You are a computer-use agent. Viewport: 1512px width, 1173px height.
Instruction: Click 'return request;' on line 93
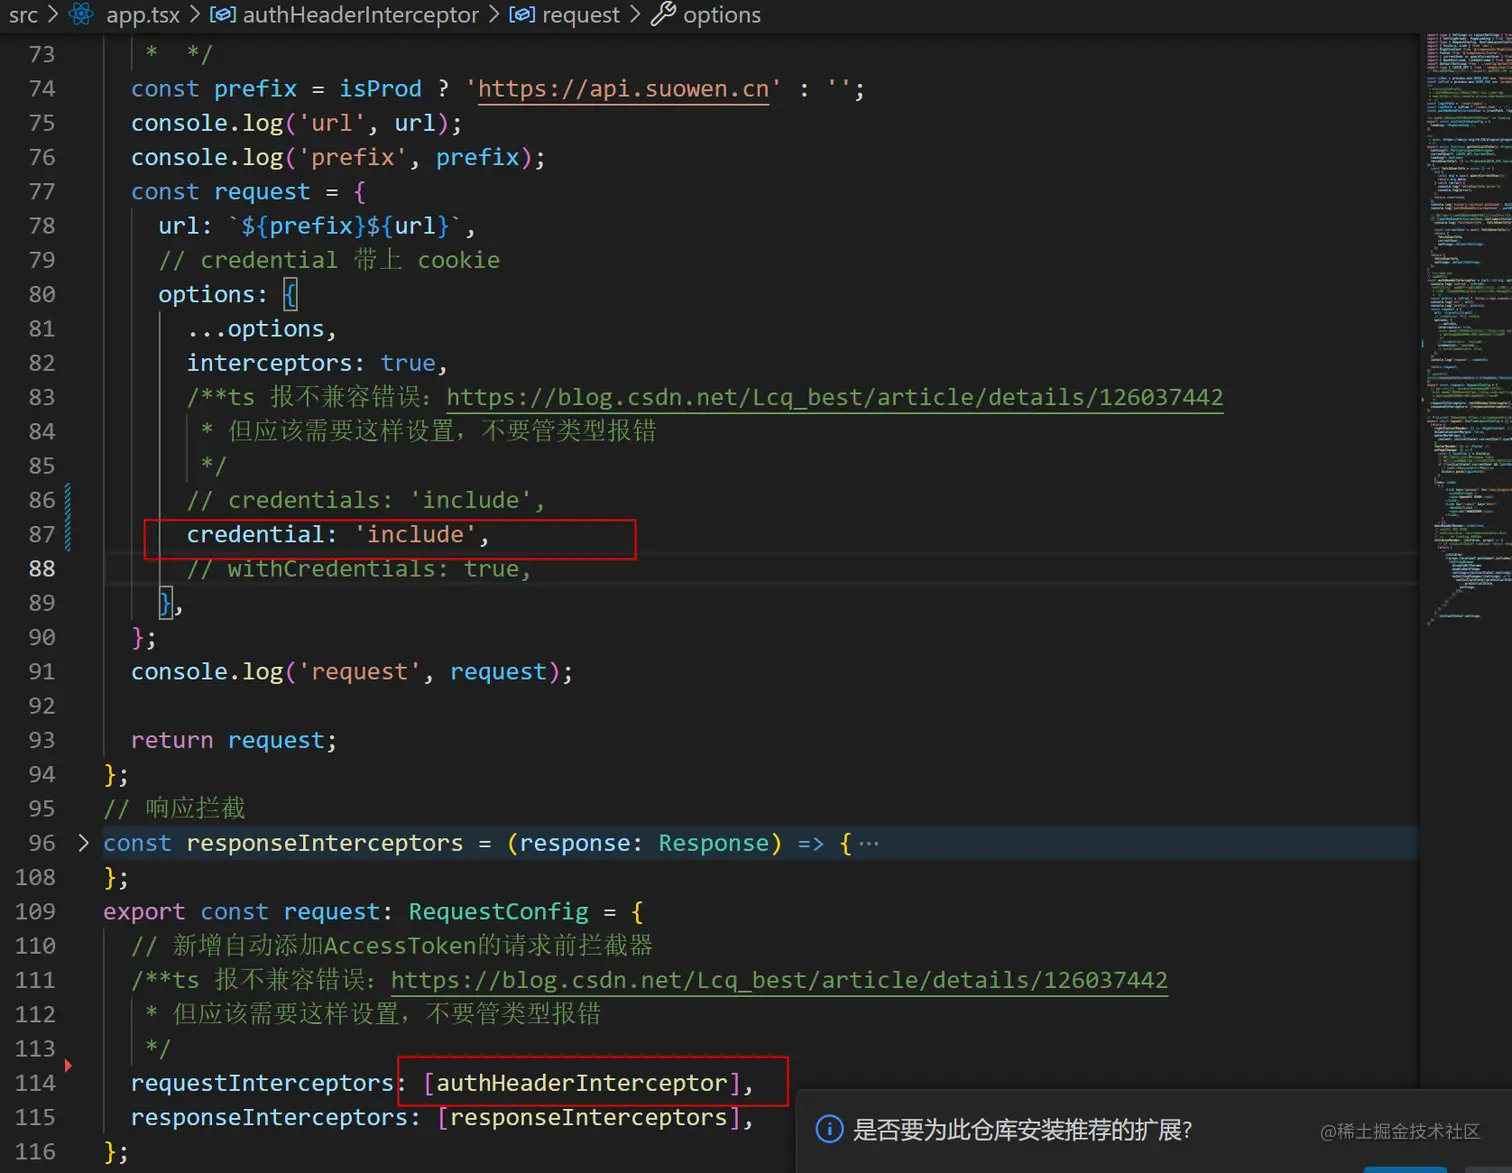(x=234, y=740)
